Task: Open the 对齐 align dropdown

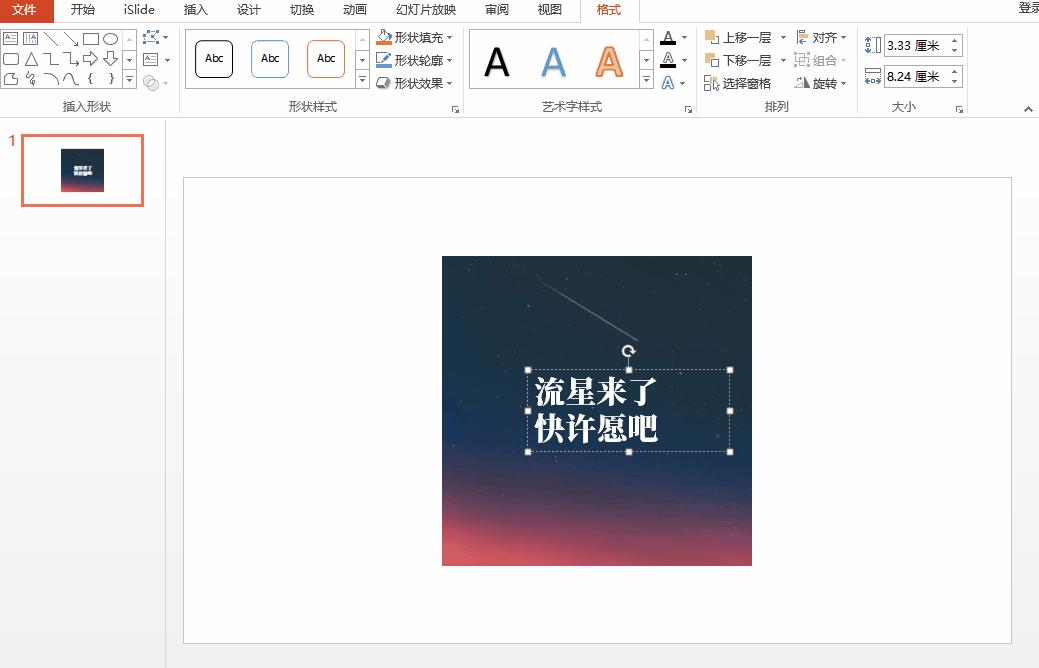Action: 821,37
